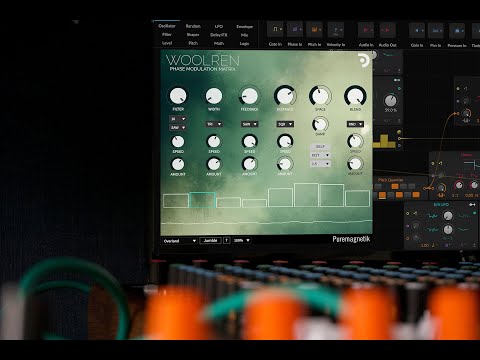This screenshot has width=480, height=360.
Task: Click the Pitch Quantize module title
Action: click(x=390, y=180)
